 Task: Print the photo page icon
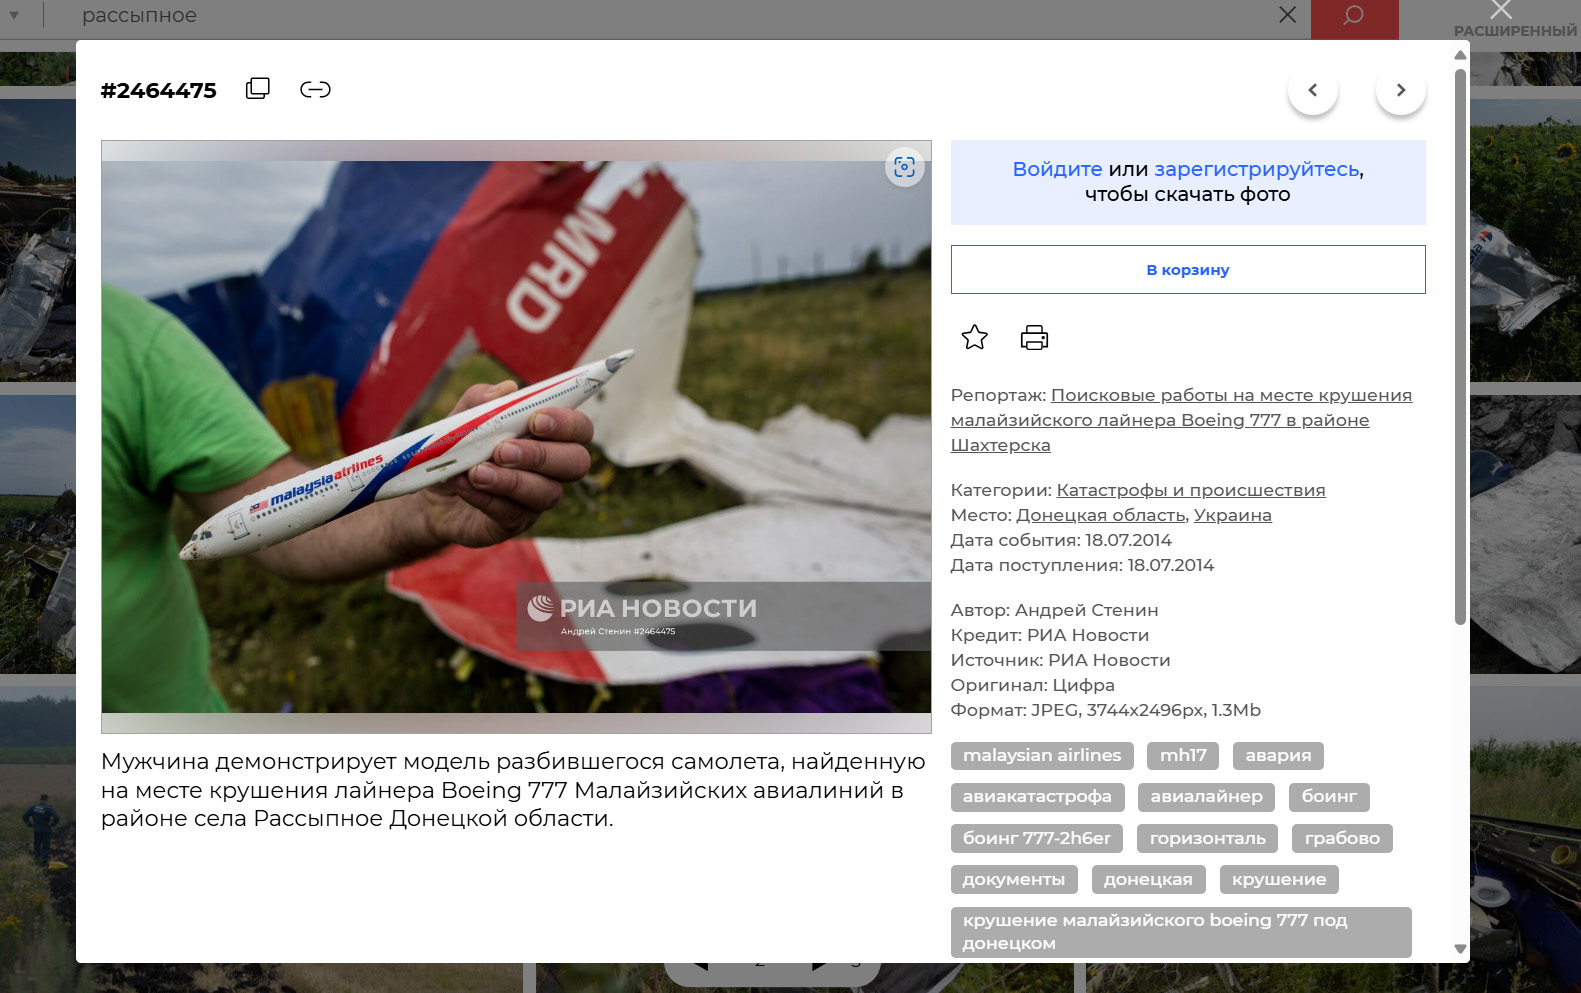(x=1034, y=338)
